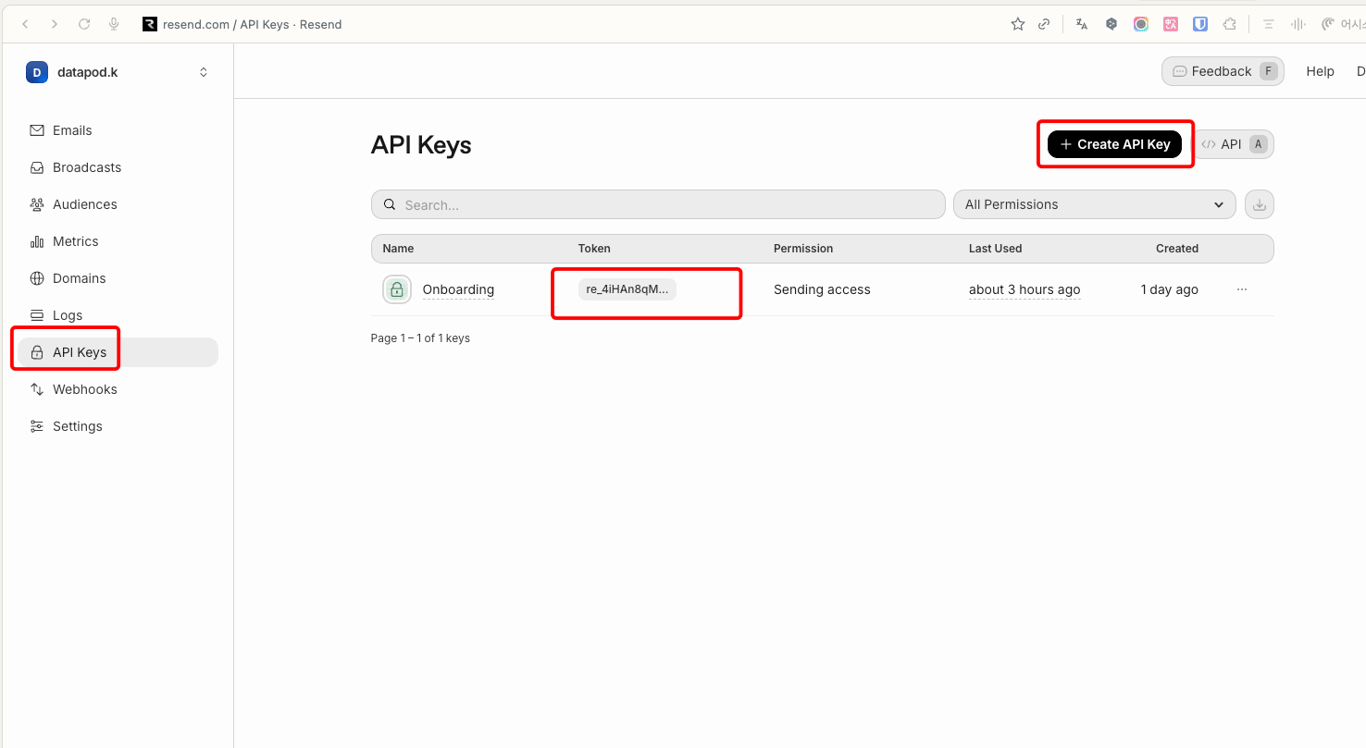Open the rainbow circle extension
This screenshot has height=748, width=1366.
(1141, 24)
